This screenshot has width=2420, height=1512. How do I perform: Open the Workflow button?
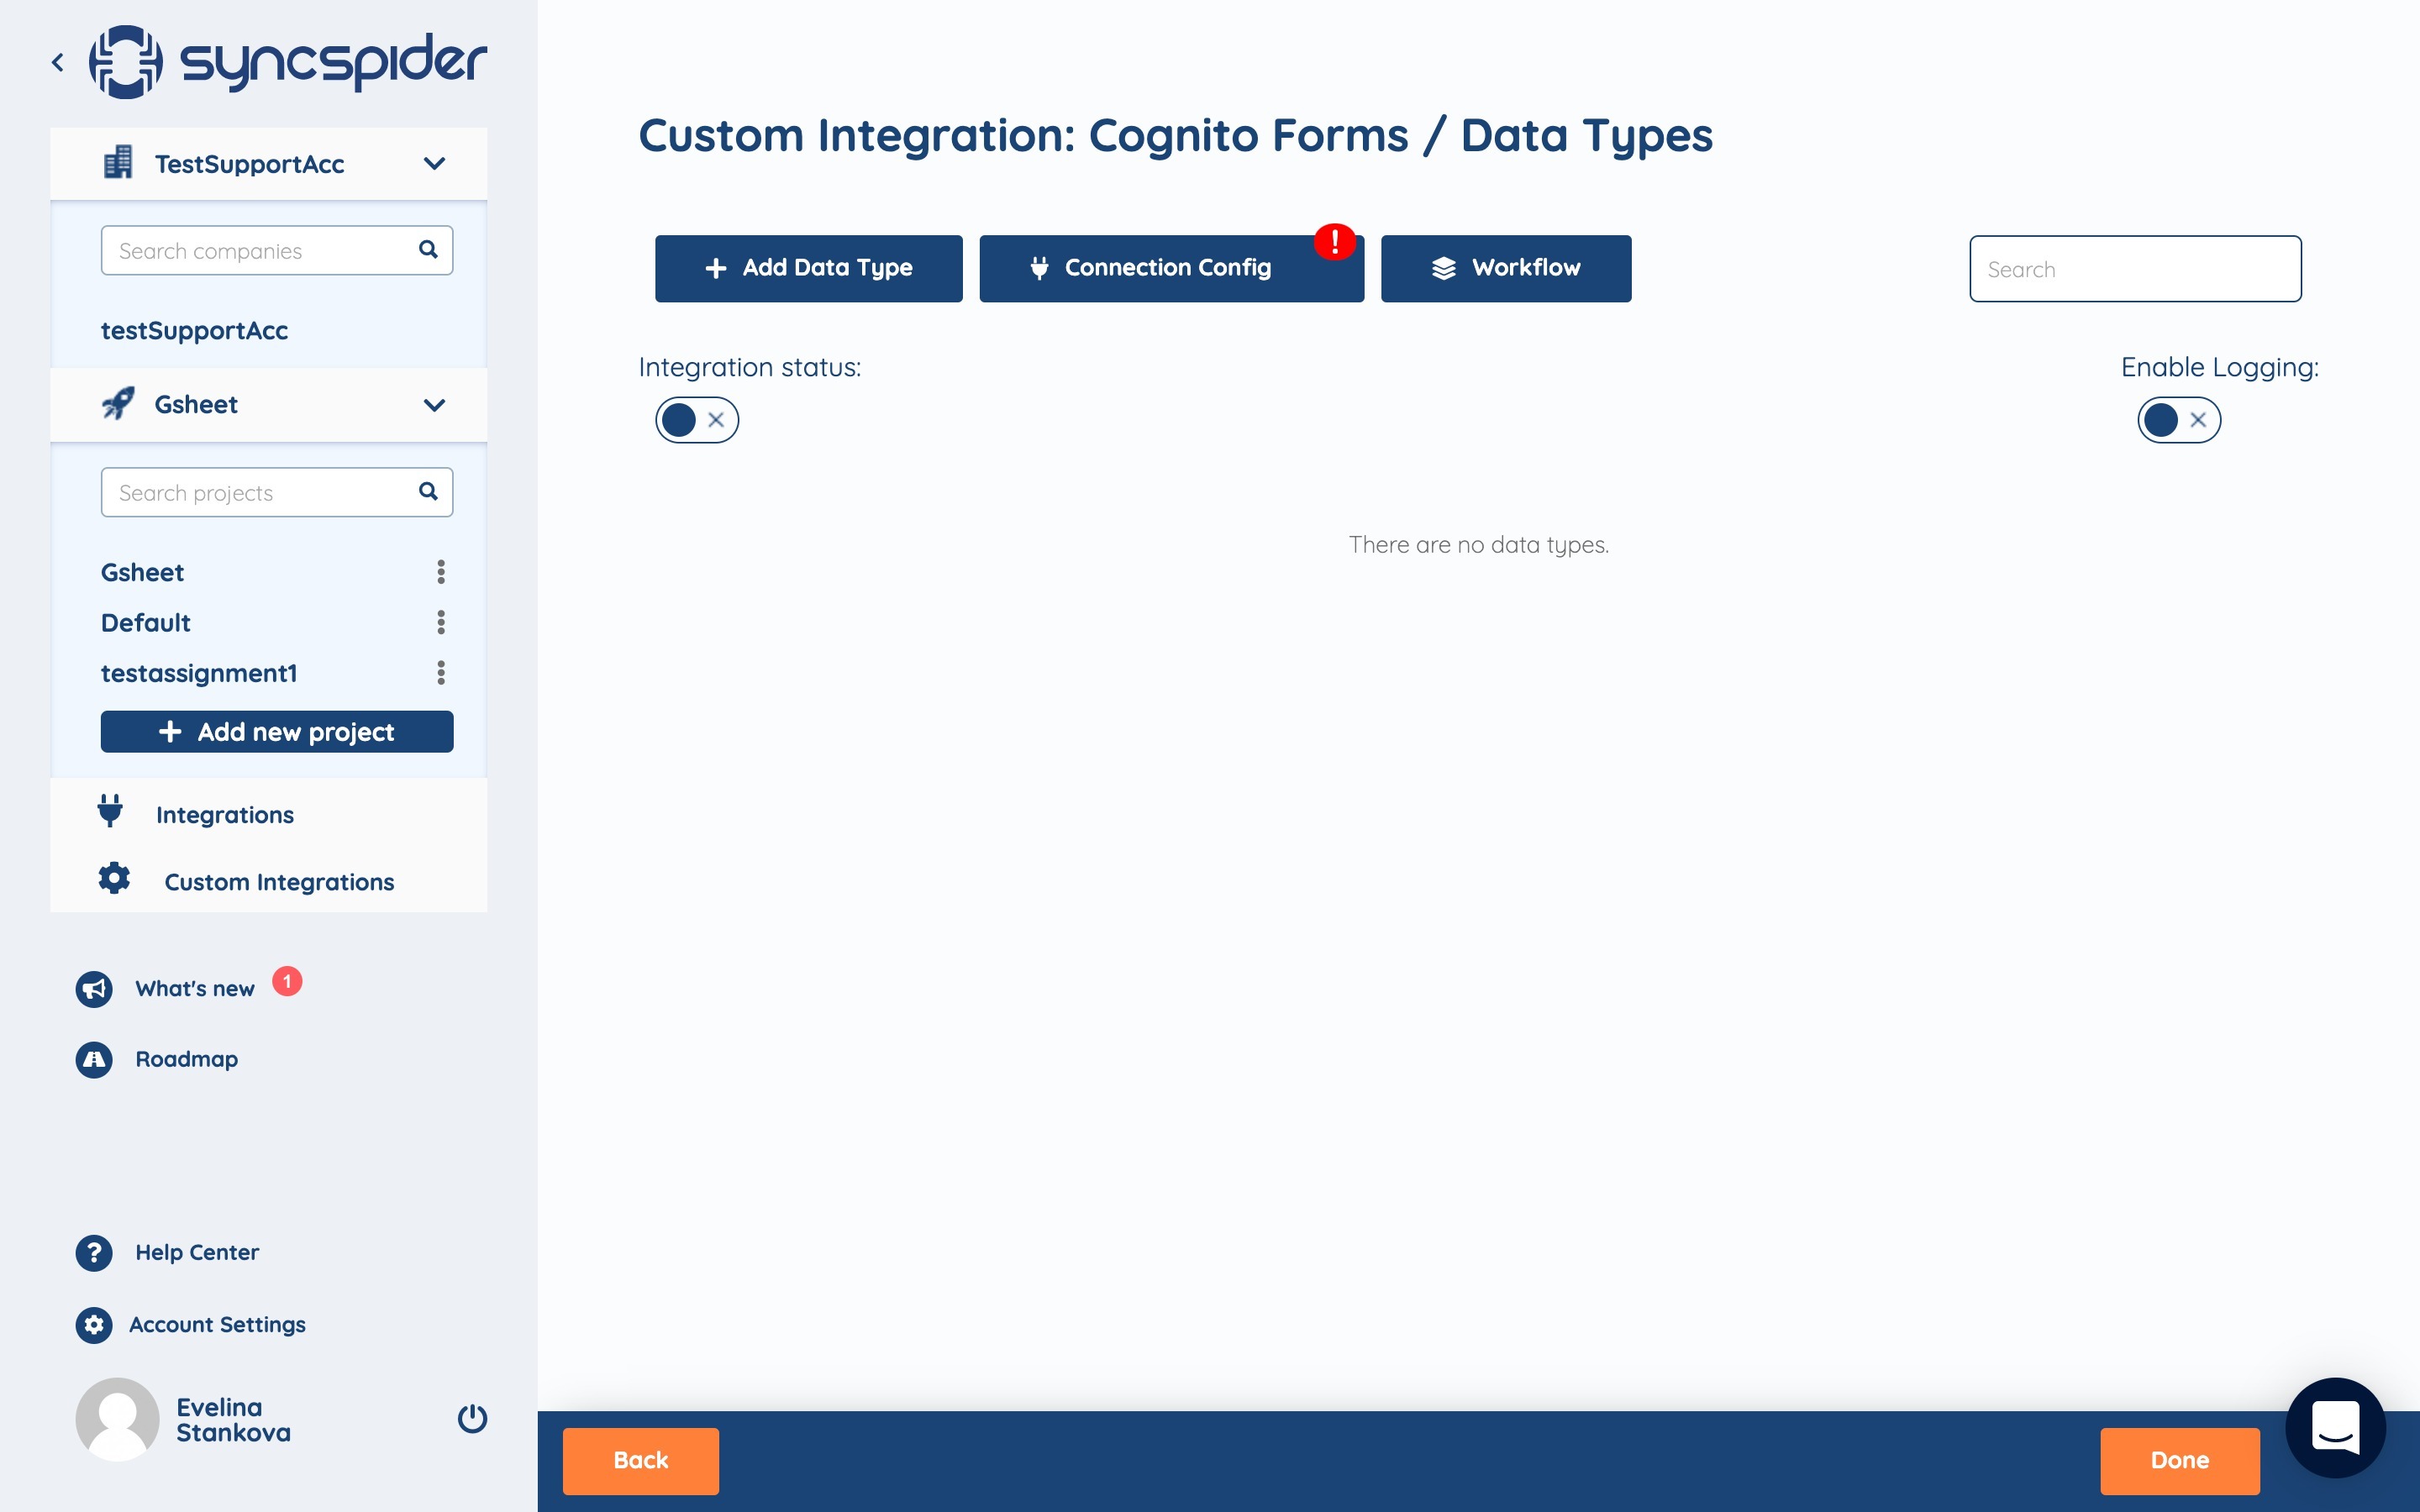pos(1505,268)
